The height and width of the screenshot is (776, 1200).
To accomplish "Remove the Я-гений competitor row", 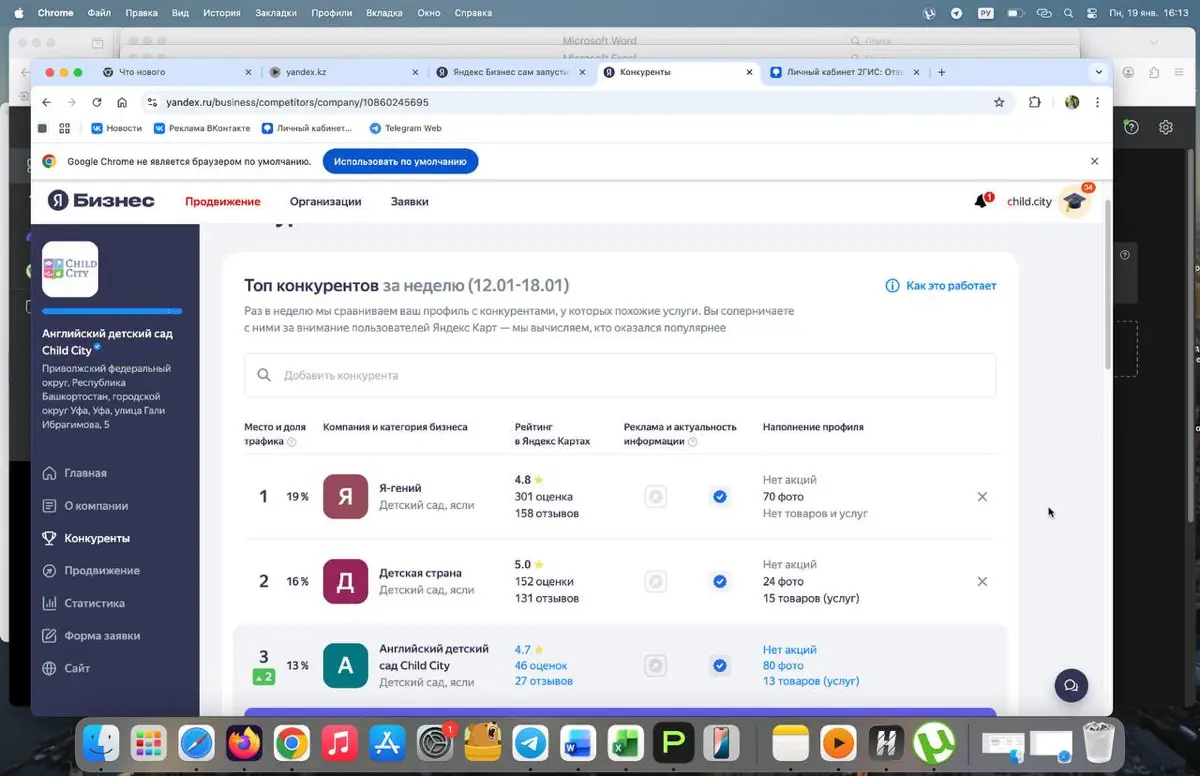I will pos(982,497).
